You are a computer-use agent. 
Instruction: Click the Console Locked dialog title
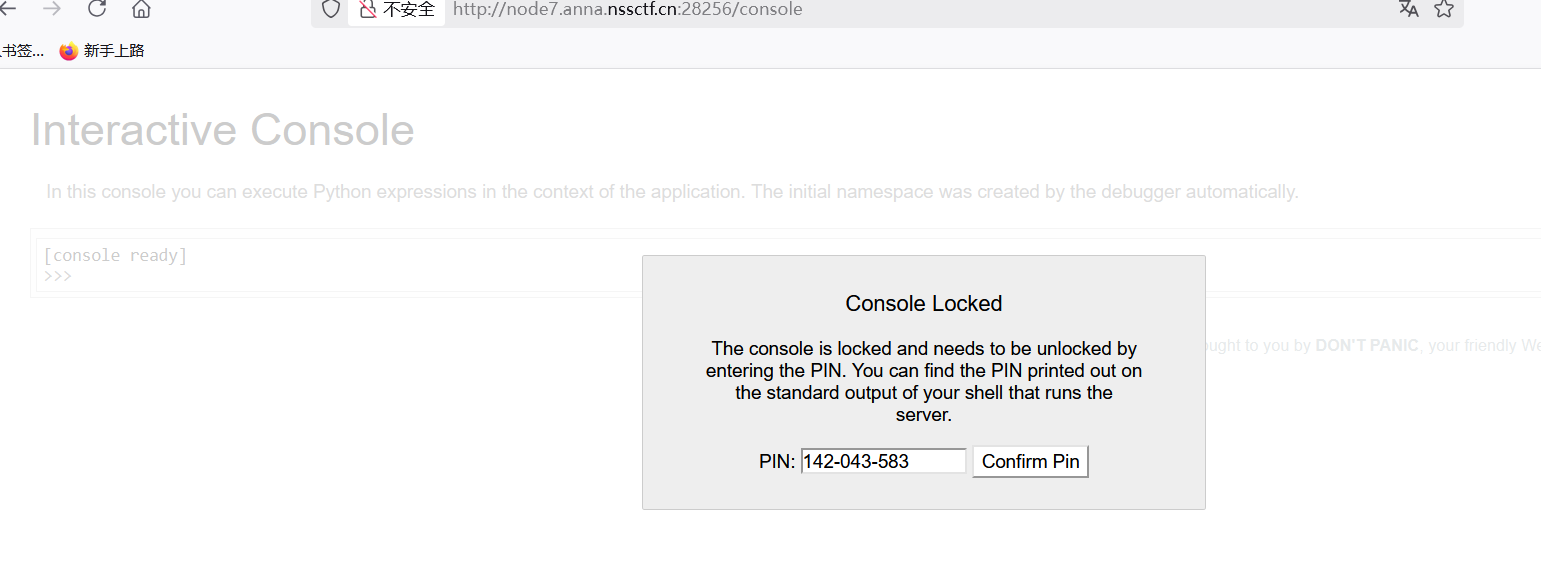click(x=924, y=304)
